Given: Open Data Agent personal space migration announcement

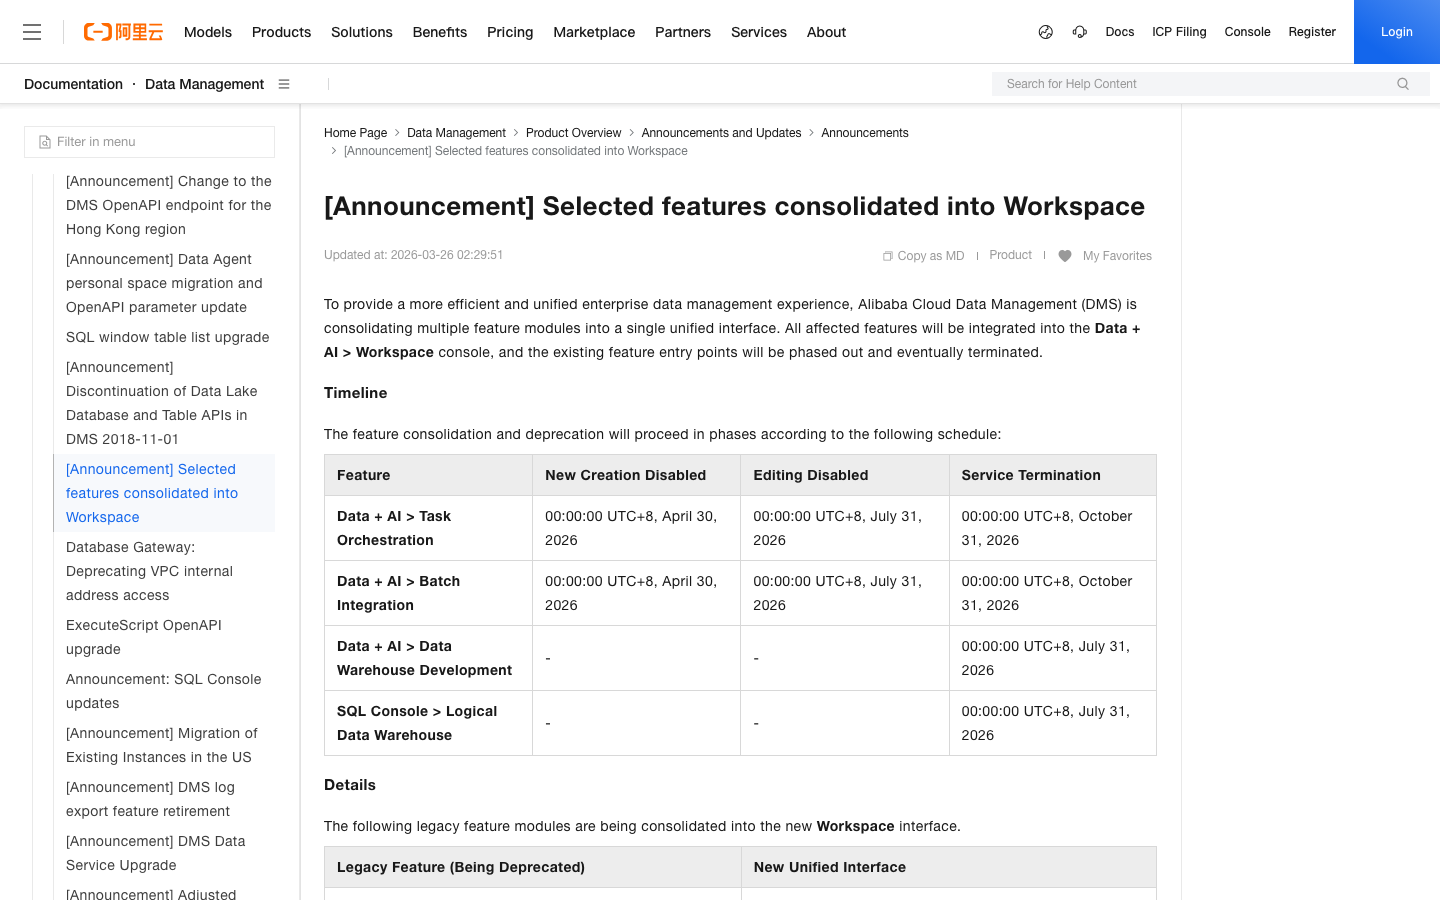Looking at the screenshot, I should [x=164, y=283].
